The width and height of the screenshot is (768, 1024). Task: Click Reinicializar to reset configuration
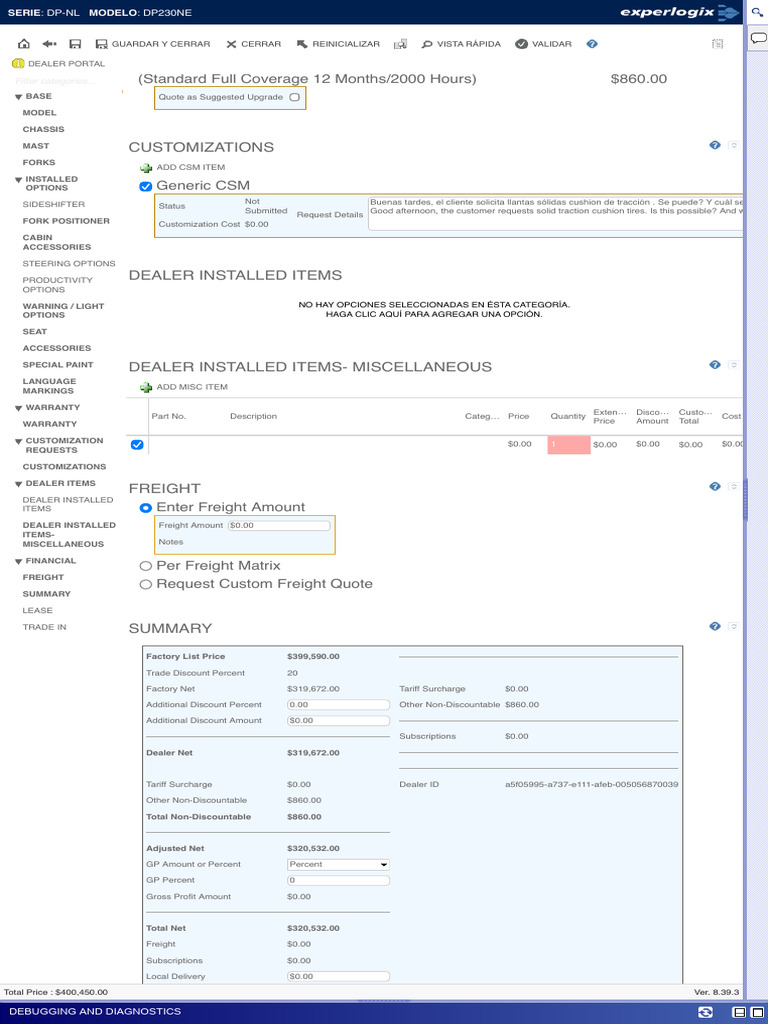338,44
